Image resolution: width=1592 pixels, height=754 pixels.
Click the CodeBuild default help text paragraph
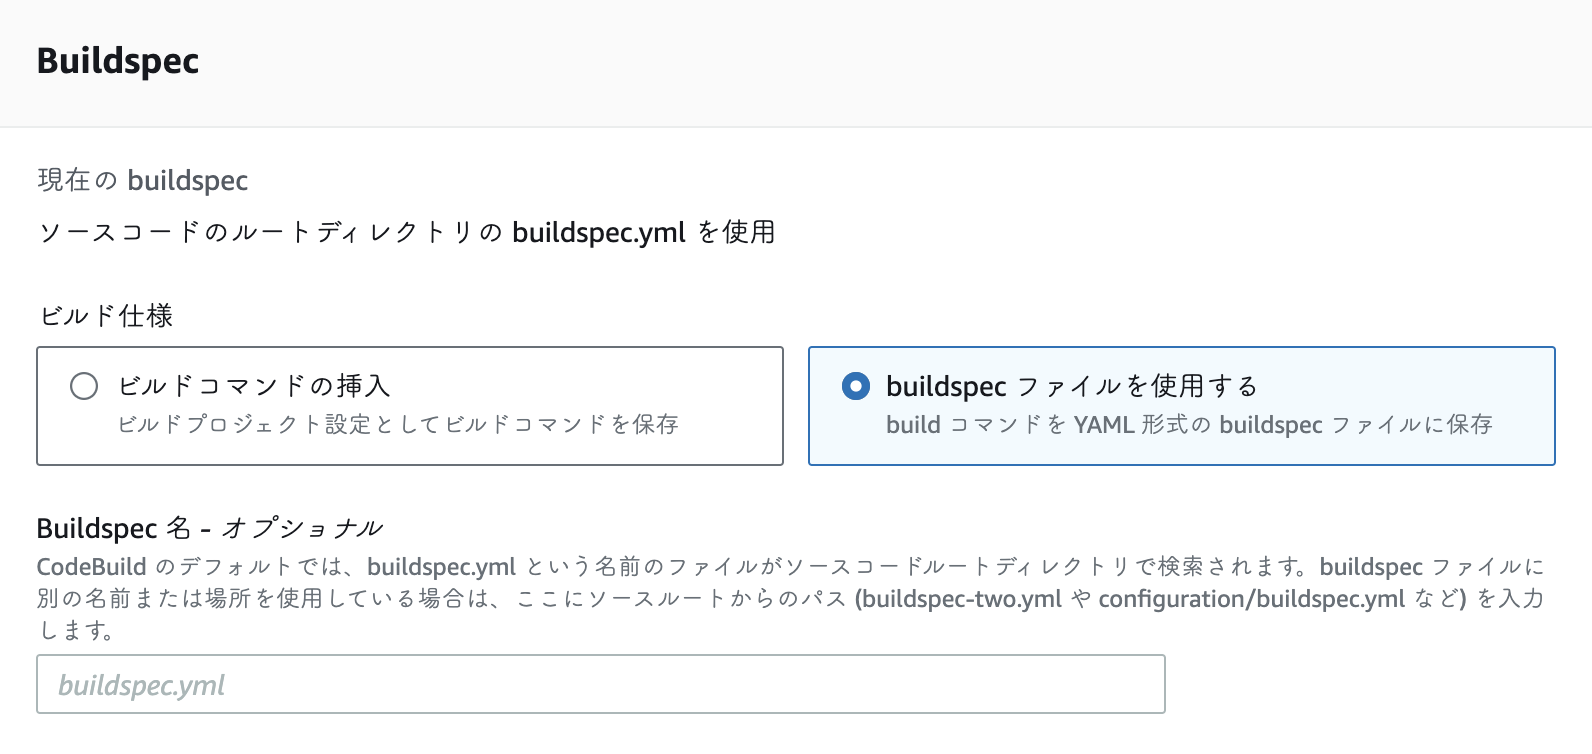tap(791, 598)
